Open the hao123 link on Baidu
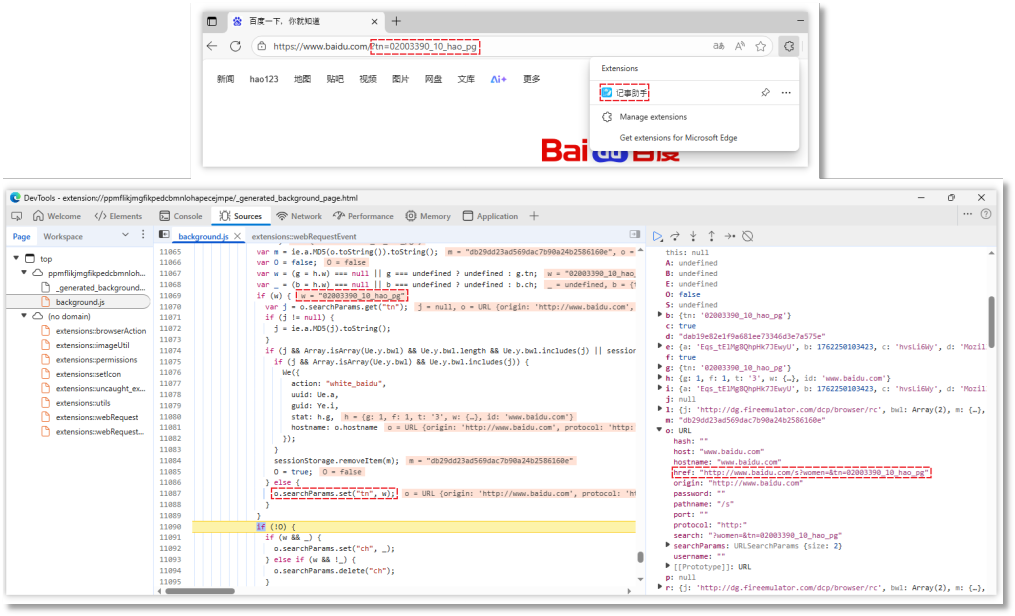 click(x=264, y=79)
